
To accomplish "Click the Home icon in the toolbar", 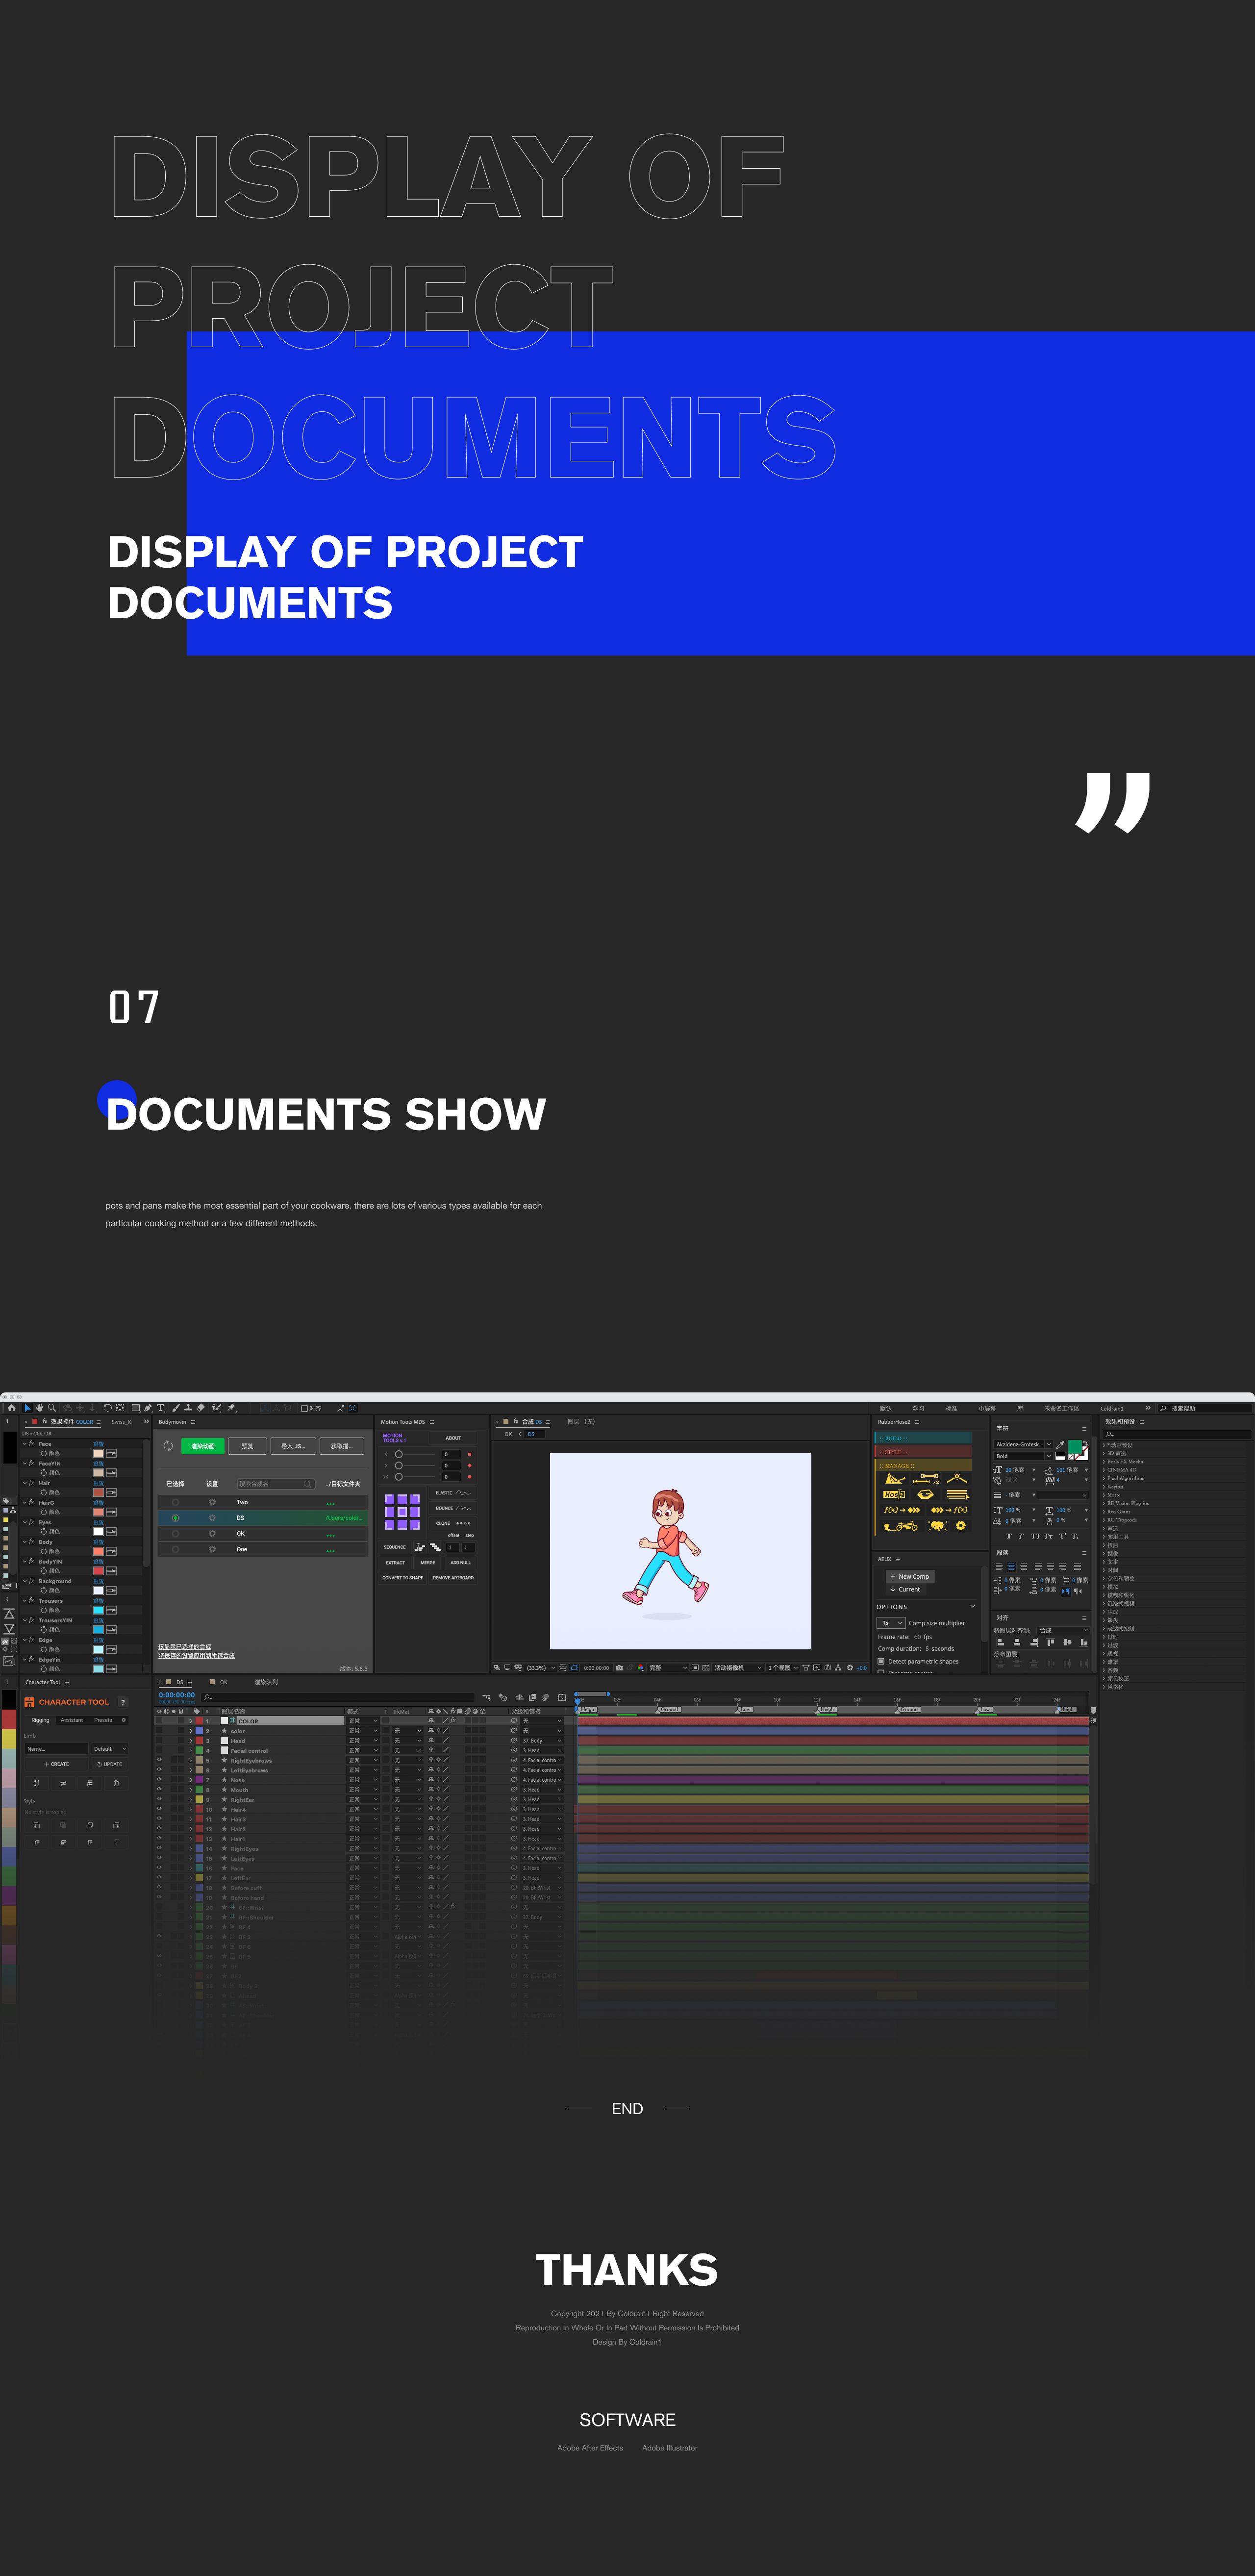I will (12, 1408).
